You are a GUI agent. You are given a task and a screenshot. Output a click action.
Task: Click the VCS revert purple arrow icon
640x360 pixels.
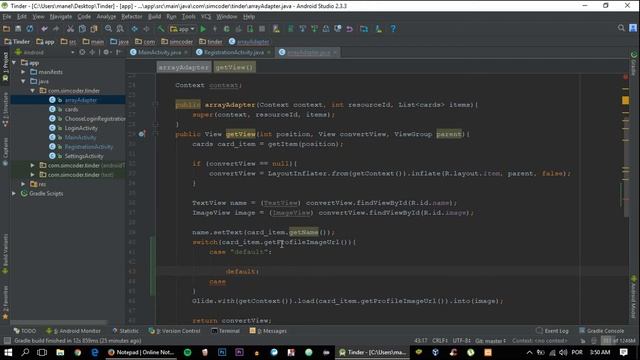point(349,29)
